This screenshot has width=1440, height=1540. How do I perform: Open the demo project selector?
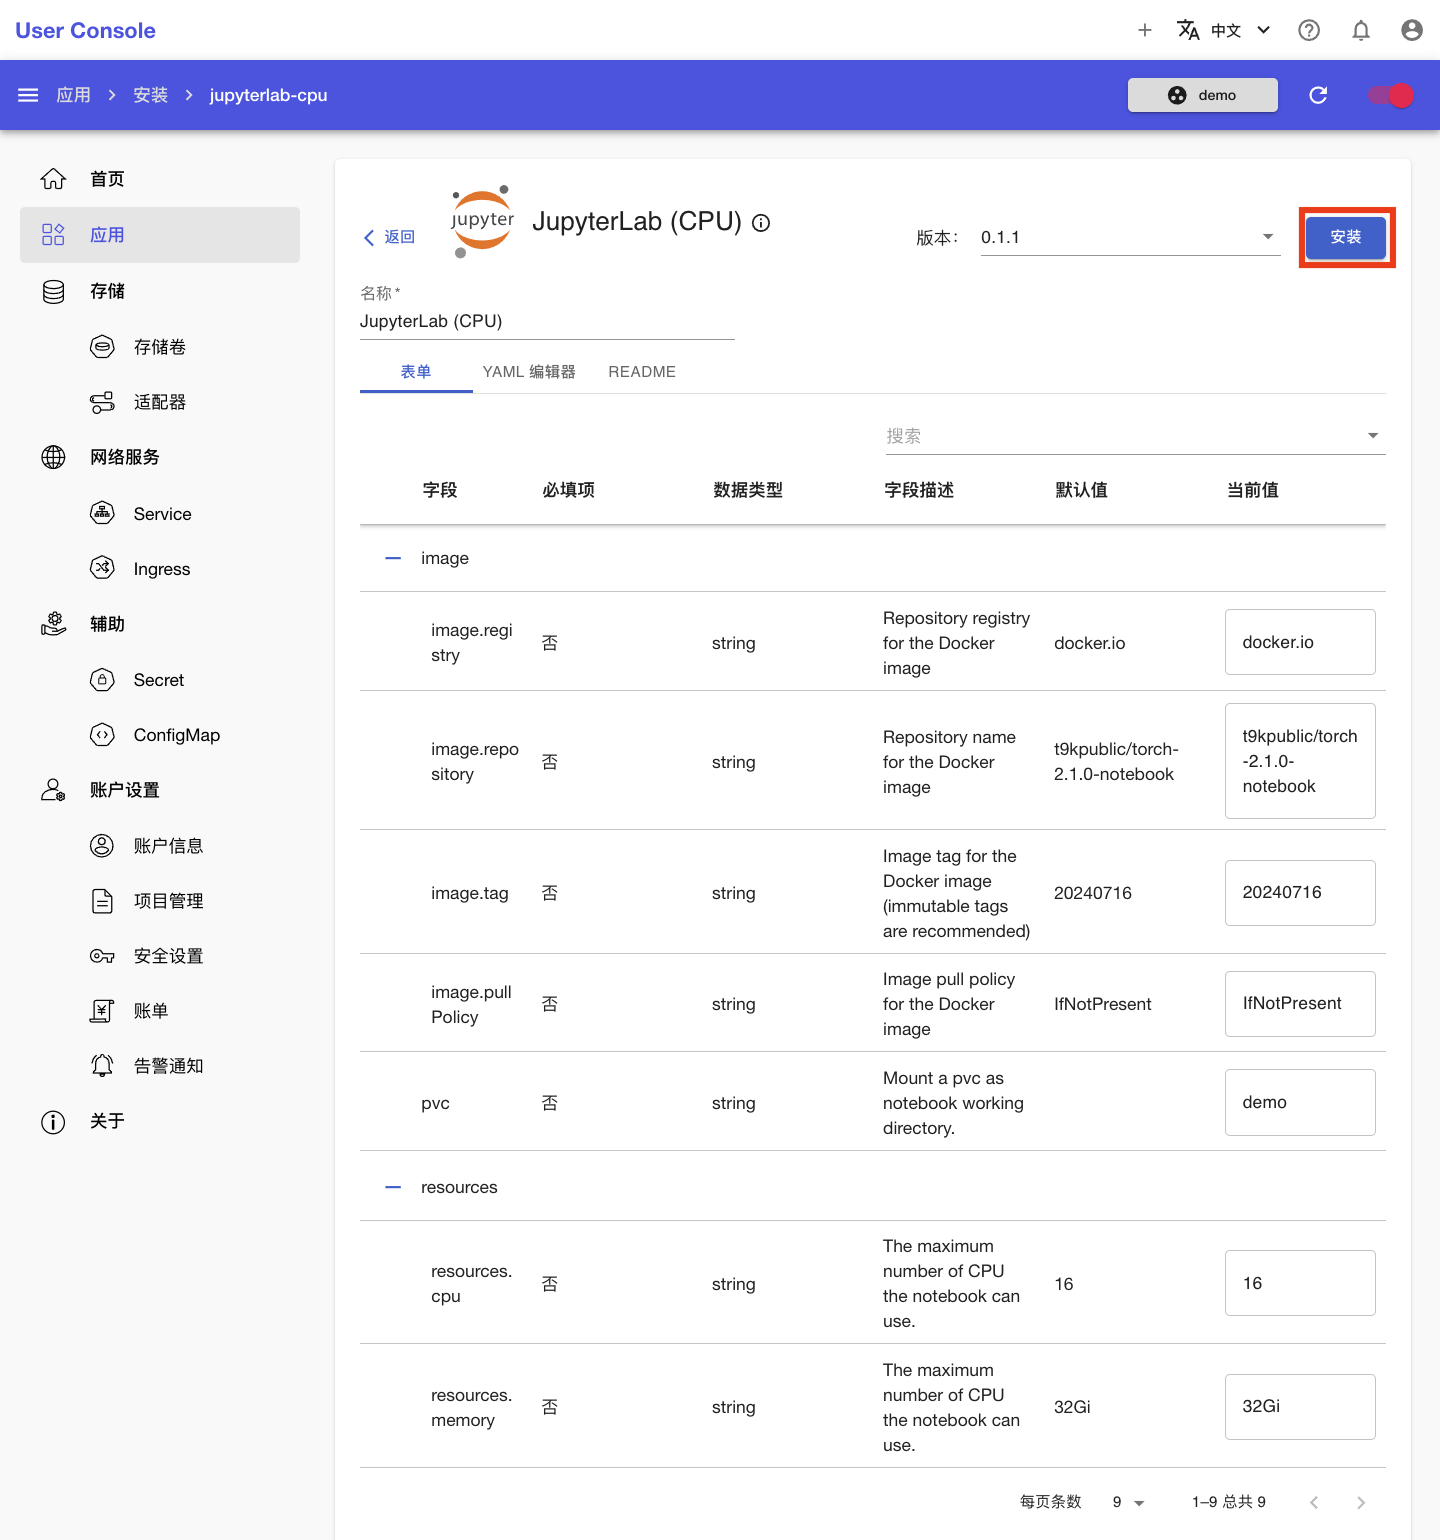(x=1203, y=95)
